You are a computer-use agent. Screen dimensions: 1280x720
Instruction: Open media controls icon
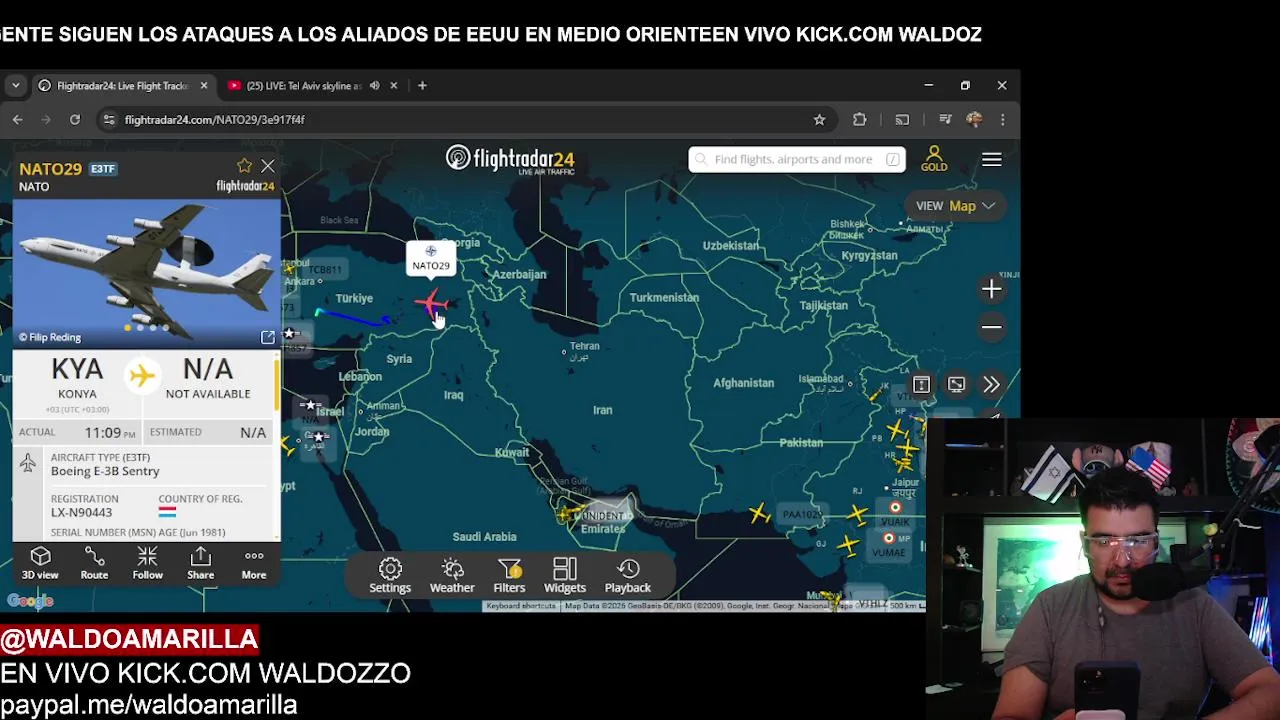(945, 119)
